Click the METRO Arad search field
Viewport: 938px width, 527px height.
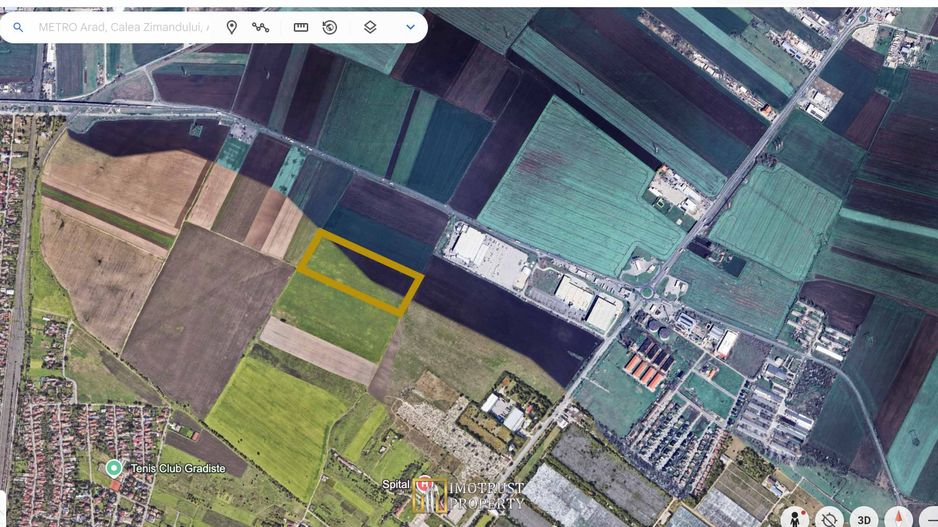[124, 28]
